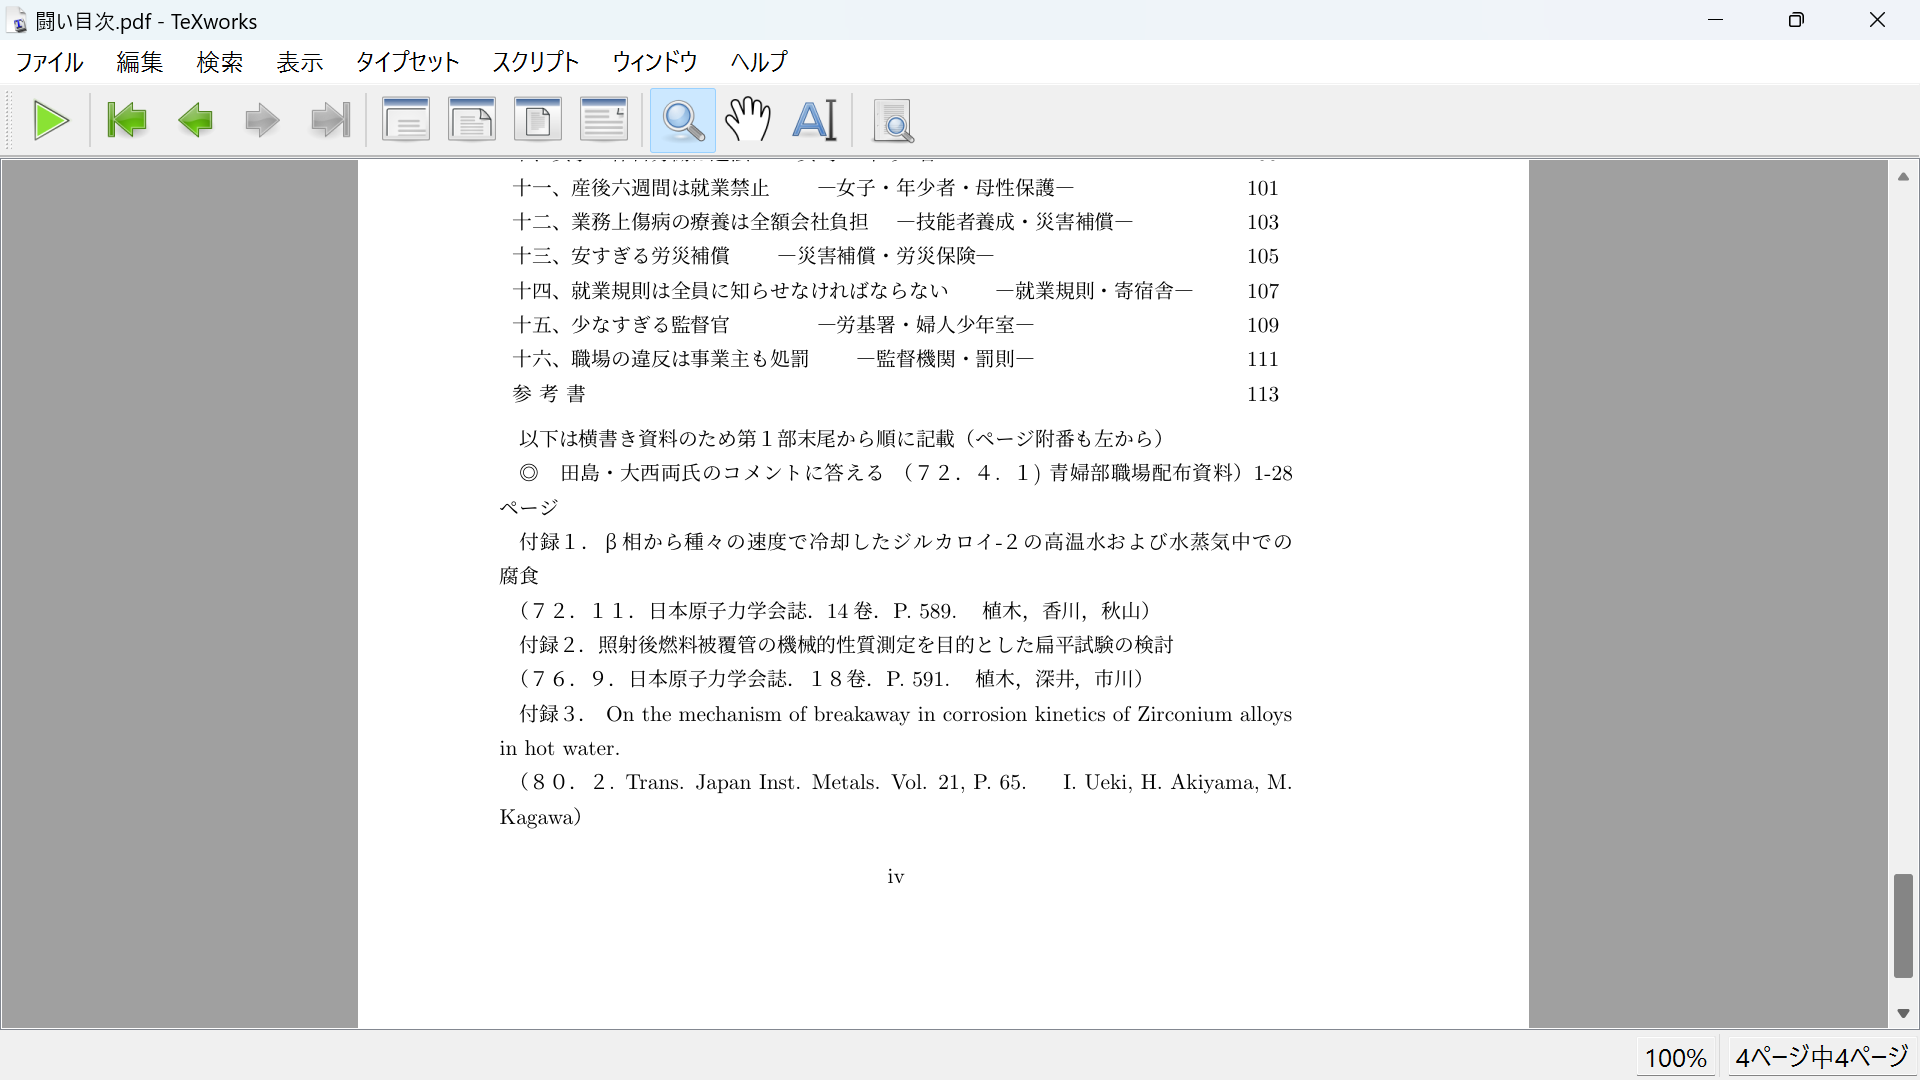
Task: Open the 検索 menu
Action: point(220,62)
